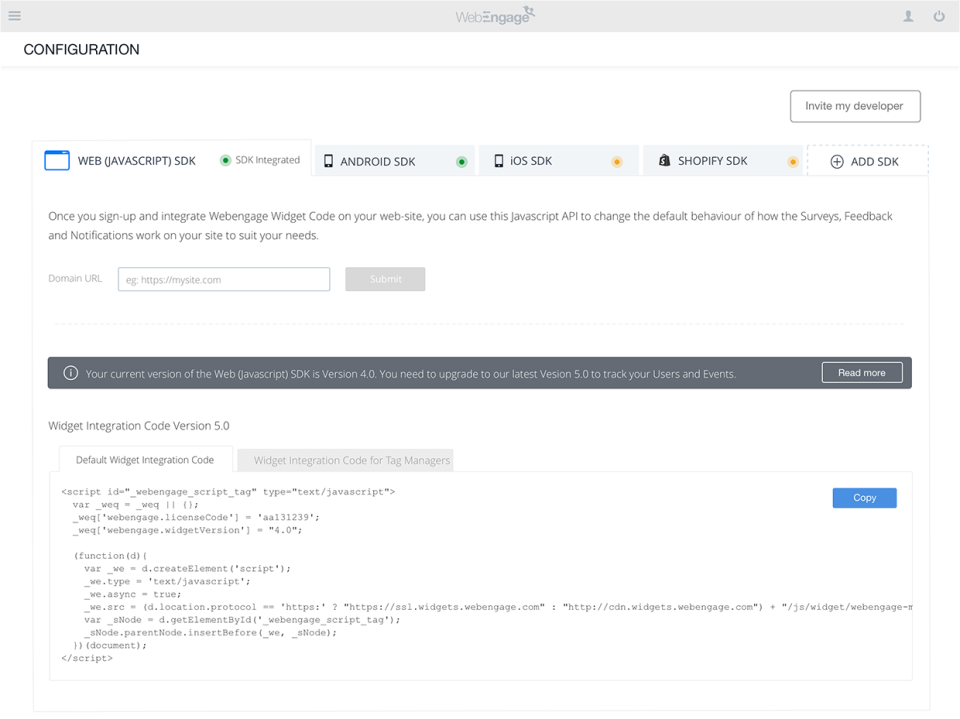Click the Android SDK phone icon
The image size is (960, 719).
328,161
